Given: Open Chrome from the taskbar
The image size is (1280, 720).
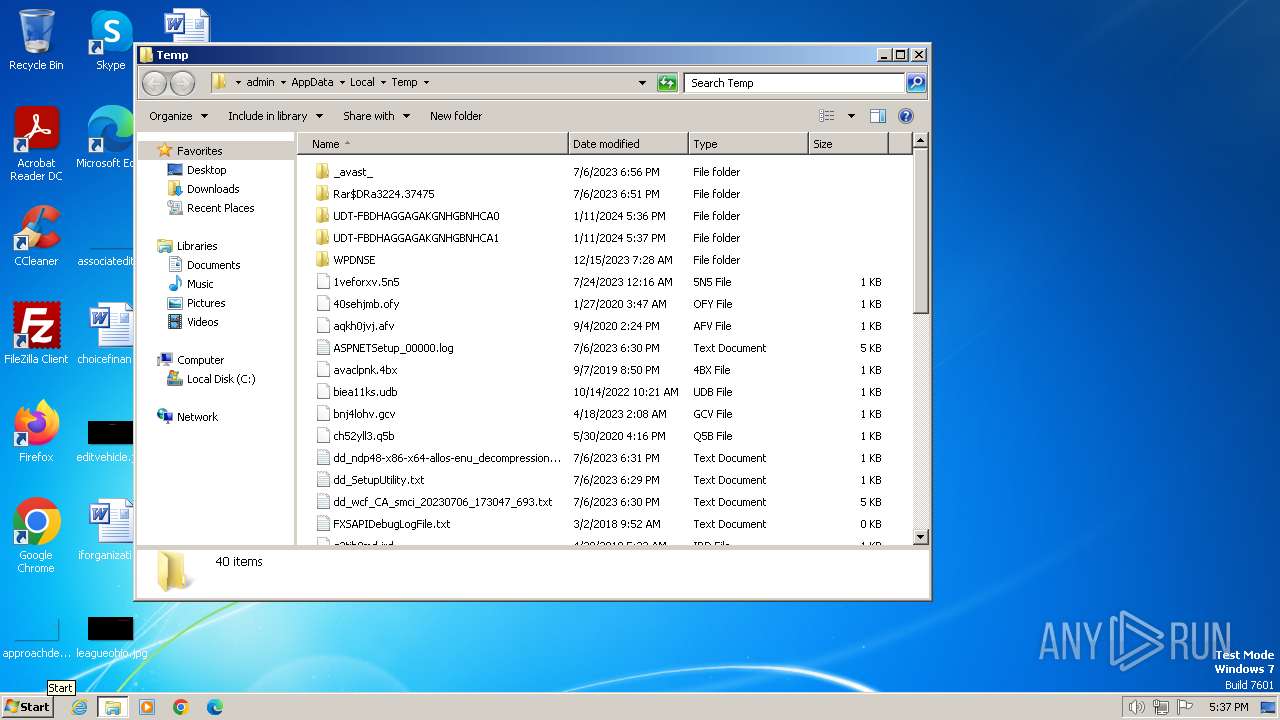Looking at the screenshot, I should [181, 707].
